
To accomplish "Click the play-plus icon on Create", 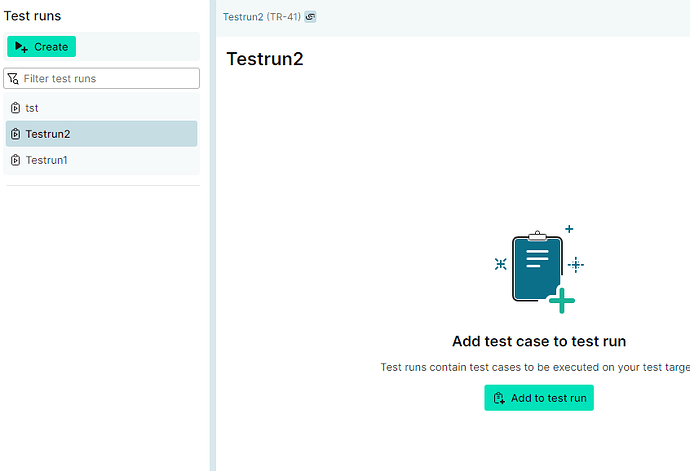I will coord(21,47).
